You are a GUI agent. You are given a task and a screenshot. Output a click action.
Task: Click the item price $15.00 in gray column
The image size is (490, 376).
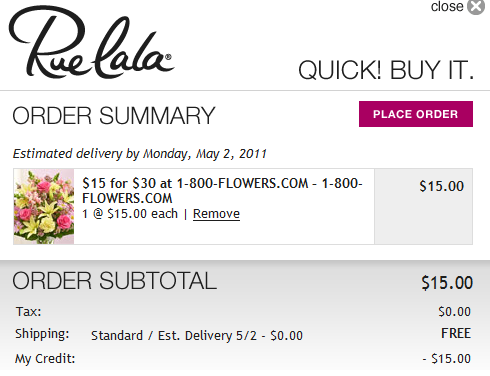click(441, 186)
